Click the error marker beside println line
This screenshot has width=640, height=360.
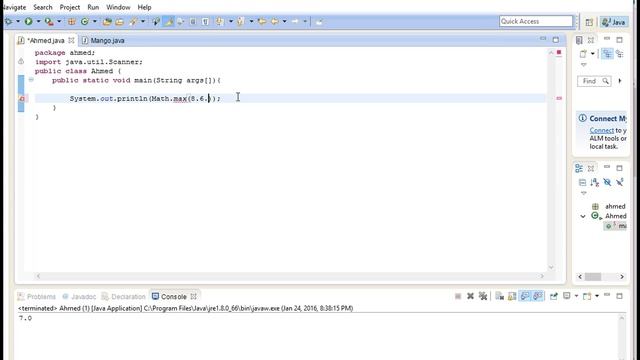[x=22, y=98]
